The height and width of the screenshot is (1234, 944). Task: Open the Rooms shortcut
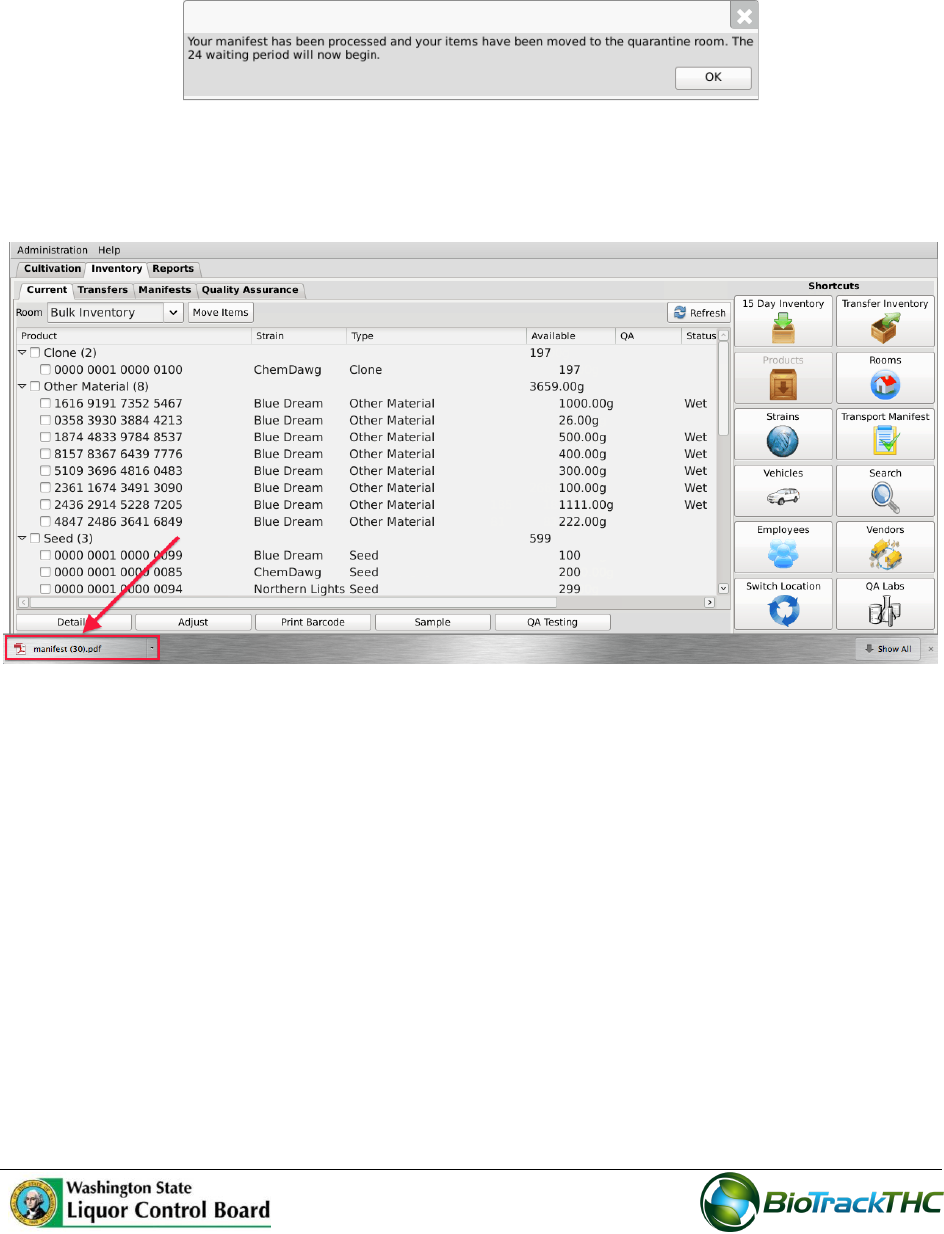pyautogui.click(x=885, y=377)
